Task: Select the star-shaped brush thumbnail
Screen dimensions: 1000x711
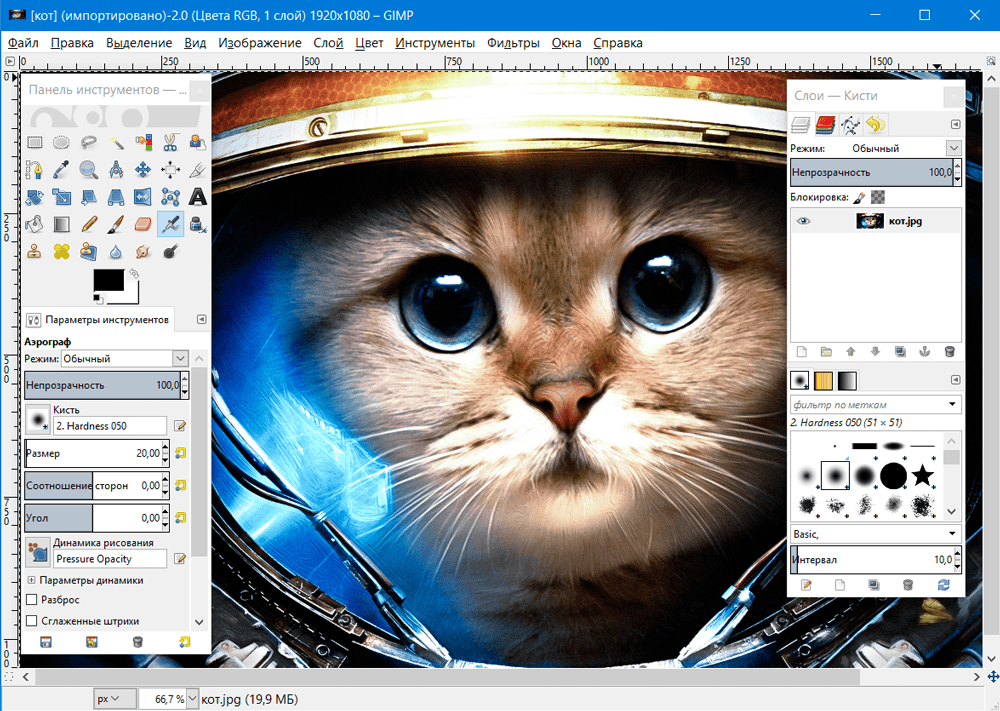Action: coord(922,474)
